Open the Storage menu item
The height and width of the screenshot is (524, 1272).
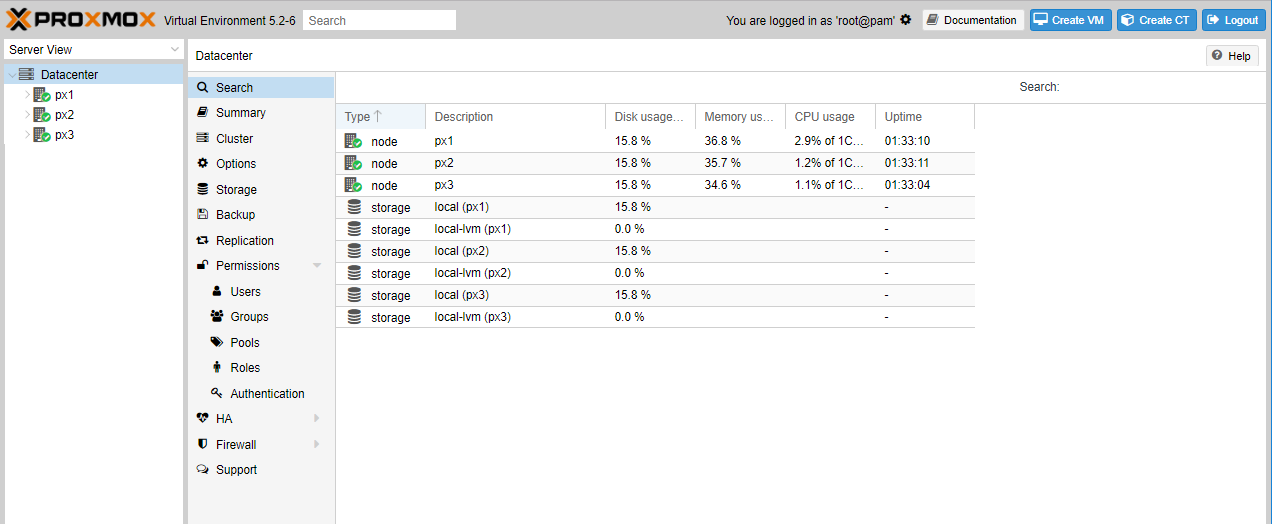(236, 190)
